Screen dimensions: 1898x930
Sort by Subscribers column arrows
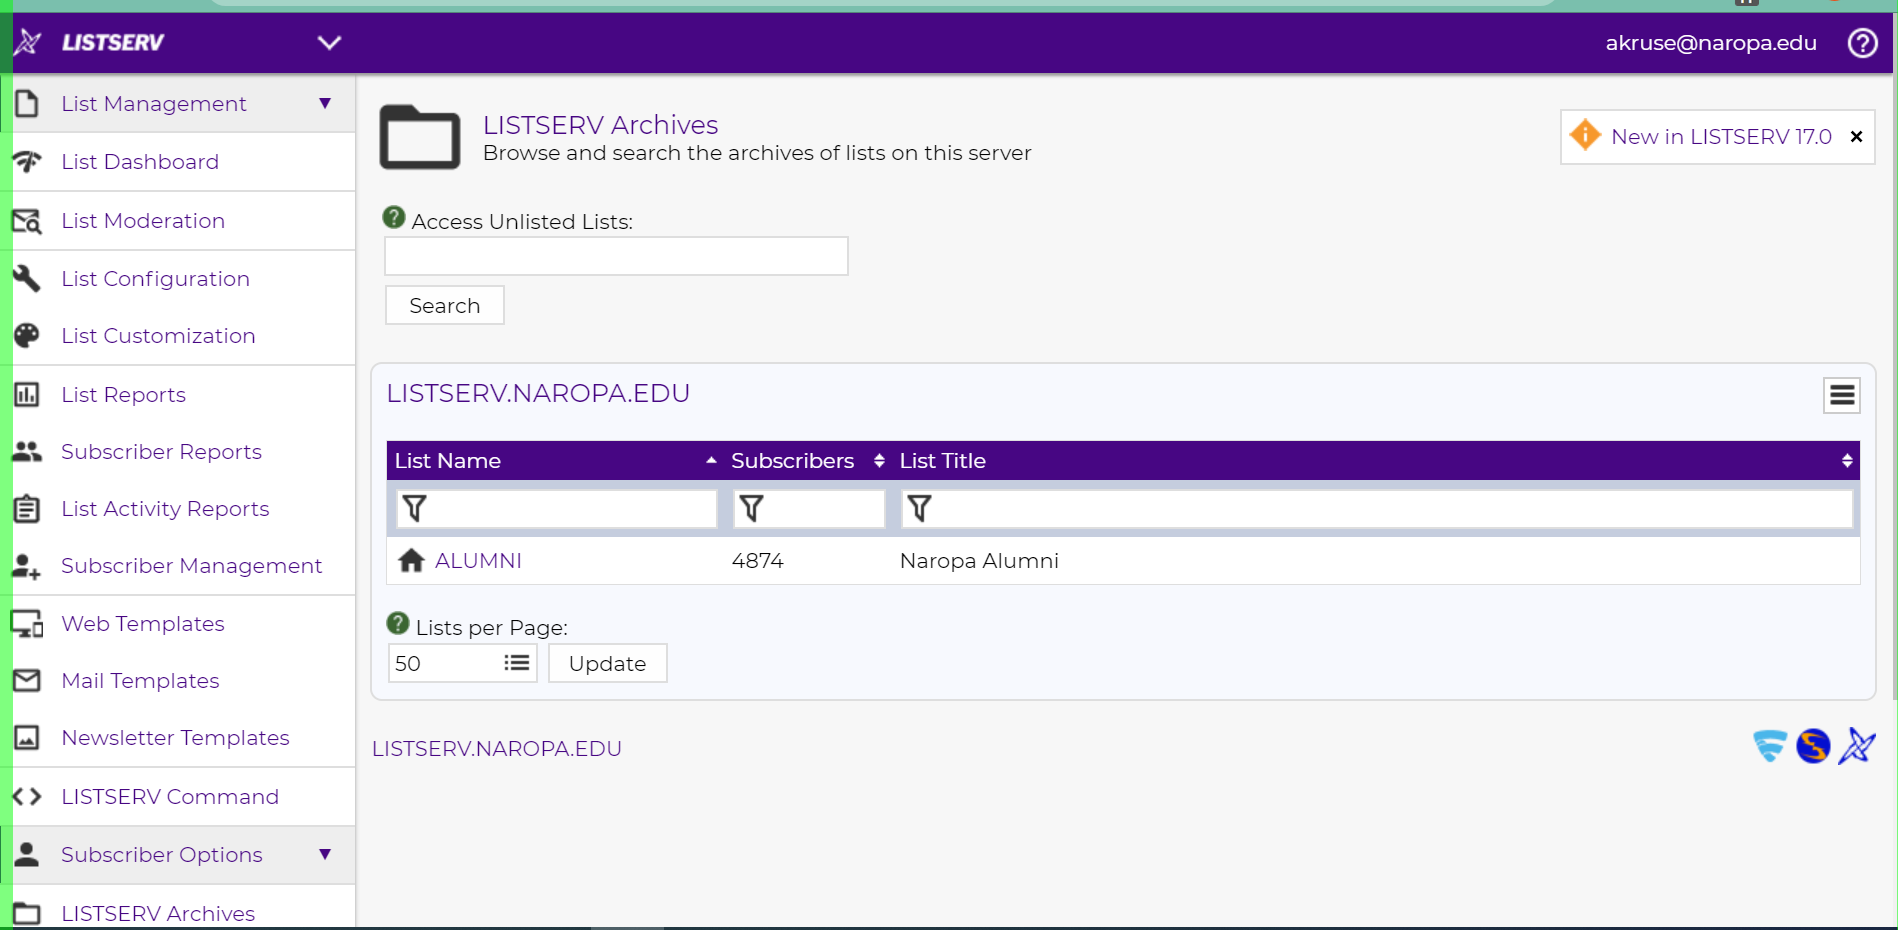(879, 460)
